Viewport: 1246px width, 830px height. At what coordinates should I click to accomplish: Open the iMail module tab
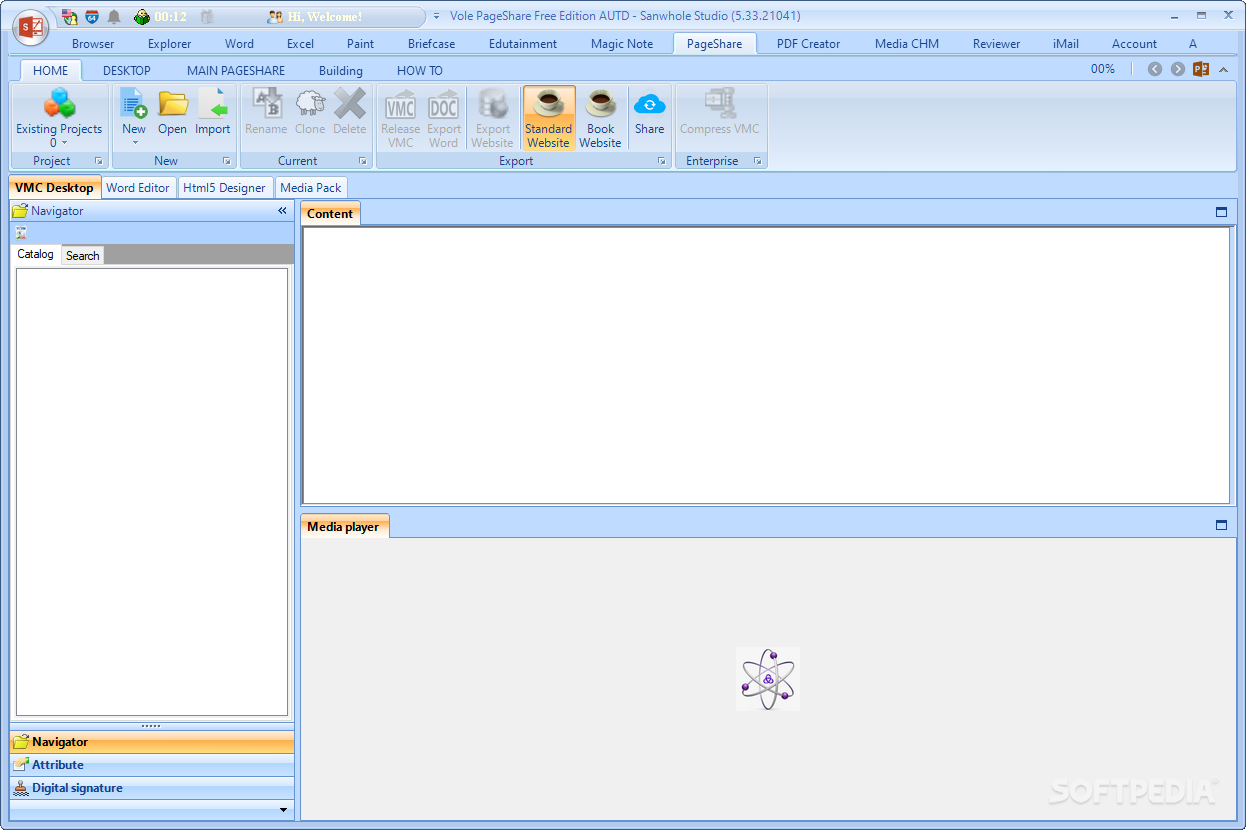click(x=1066, y=44)
